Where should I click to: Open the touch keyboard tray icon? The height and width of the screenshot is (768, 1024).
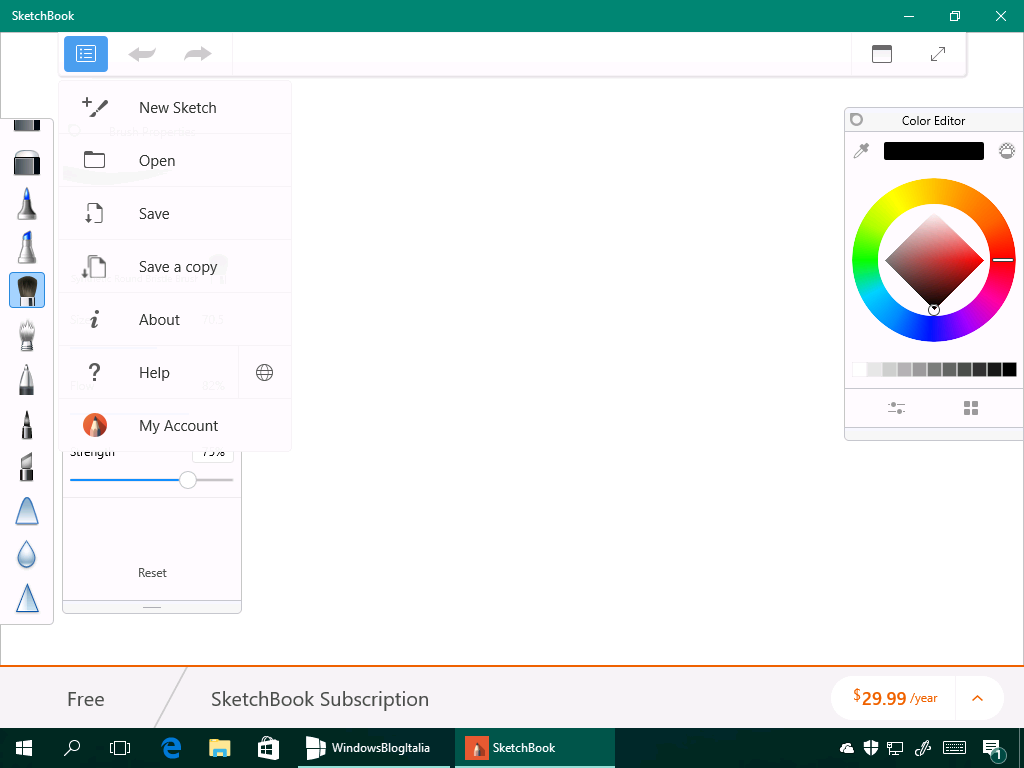[x=954, y=748]
